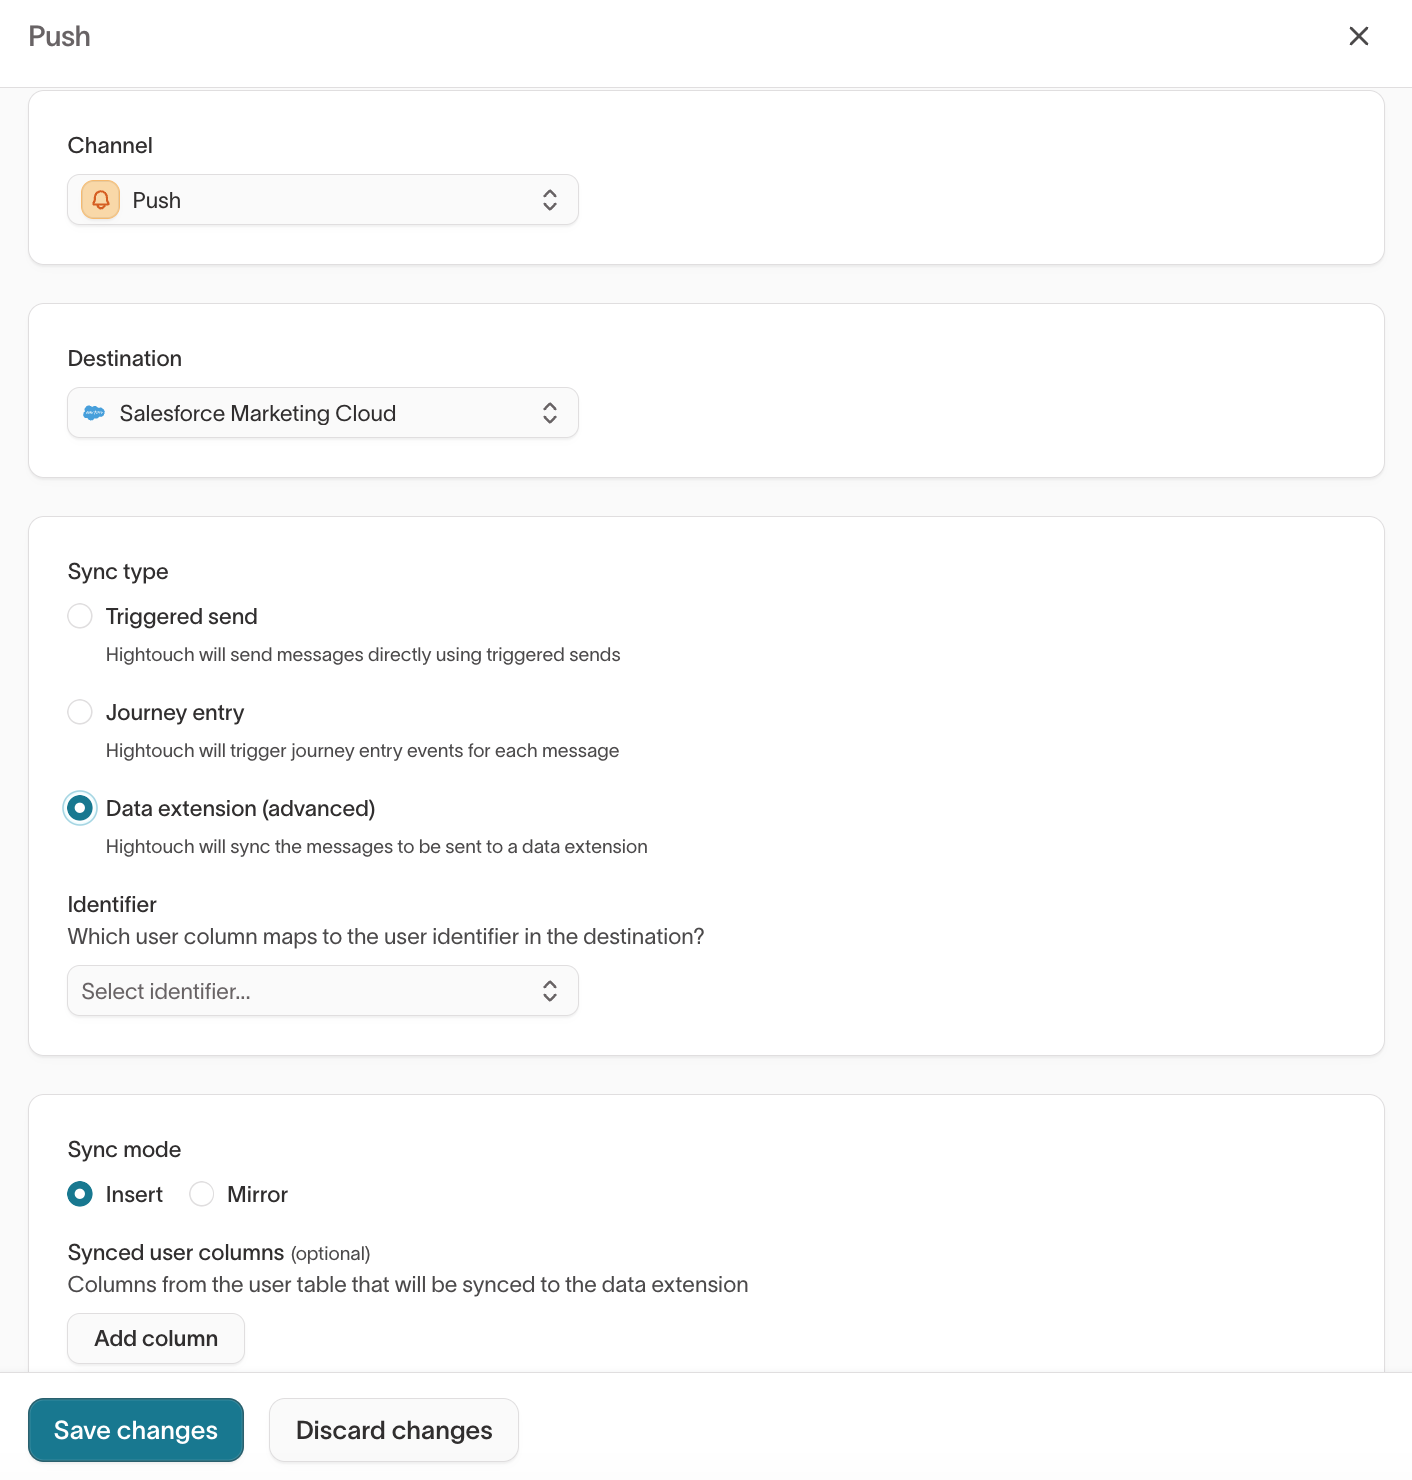The image size is (1412, 1480).
Task: Open the Destination dropdown
Action: pyautogui.click(x=322, y=412)
